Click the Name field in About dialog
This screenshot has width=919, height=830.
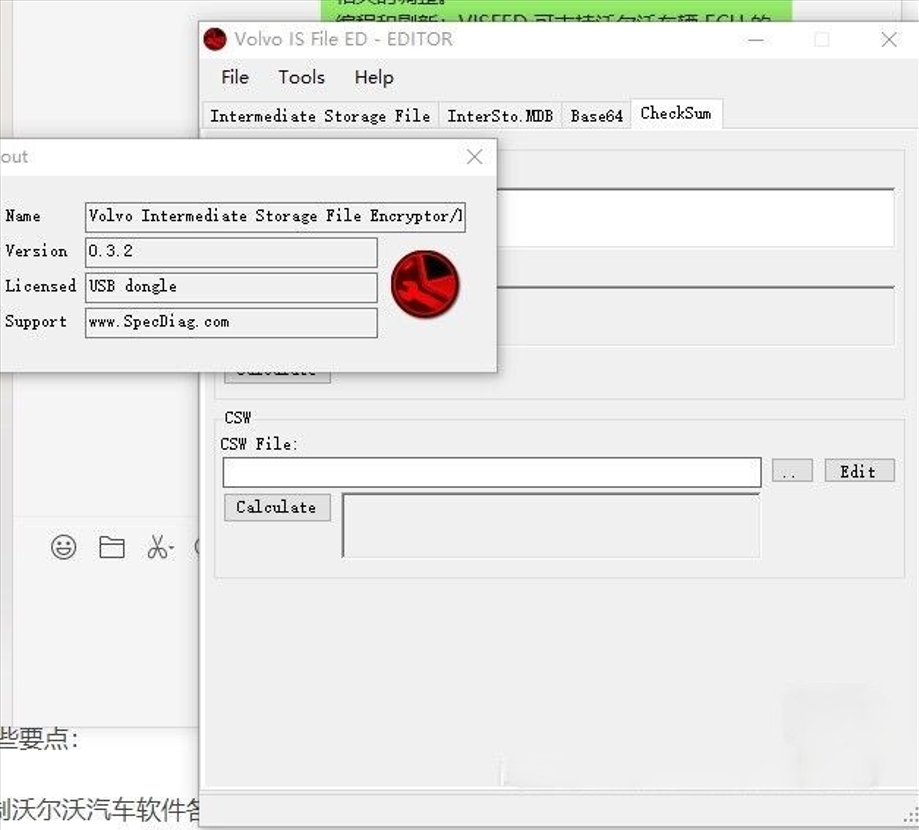point(275,216)
